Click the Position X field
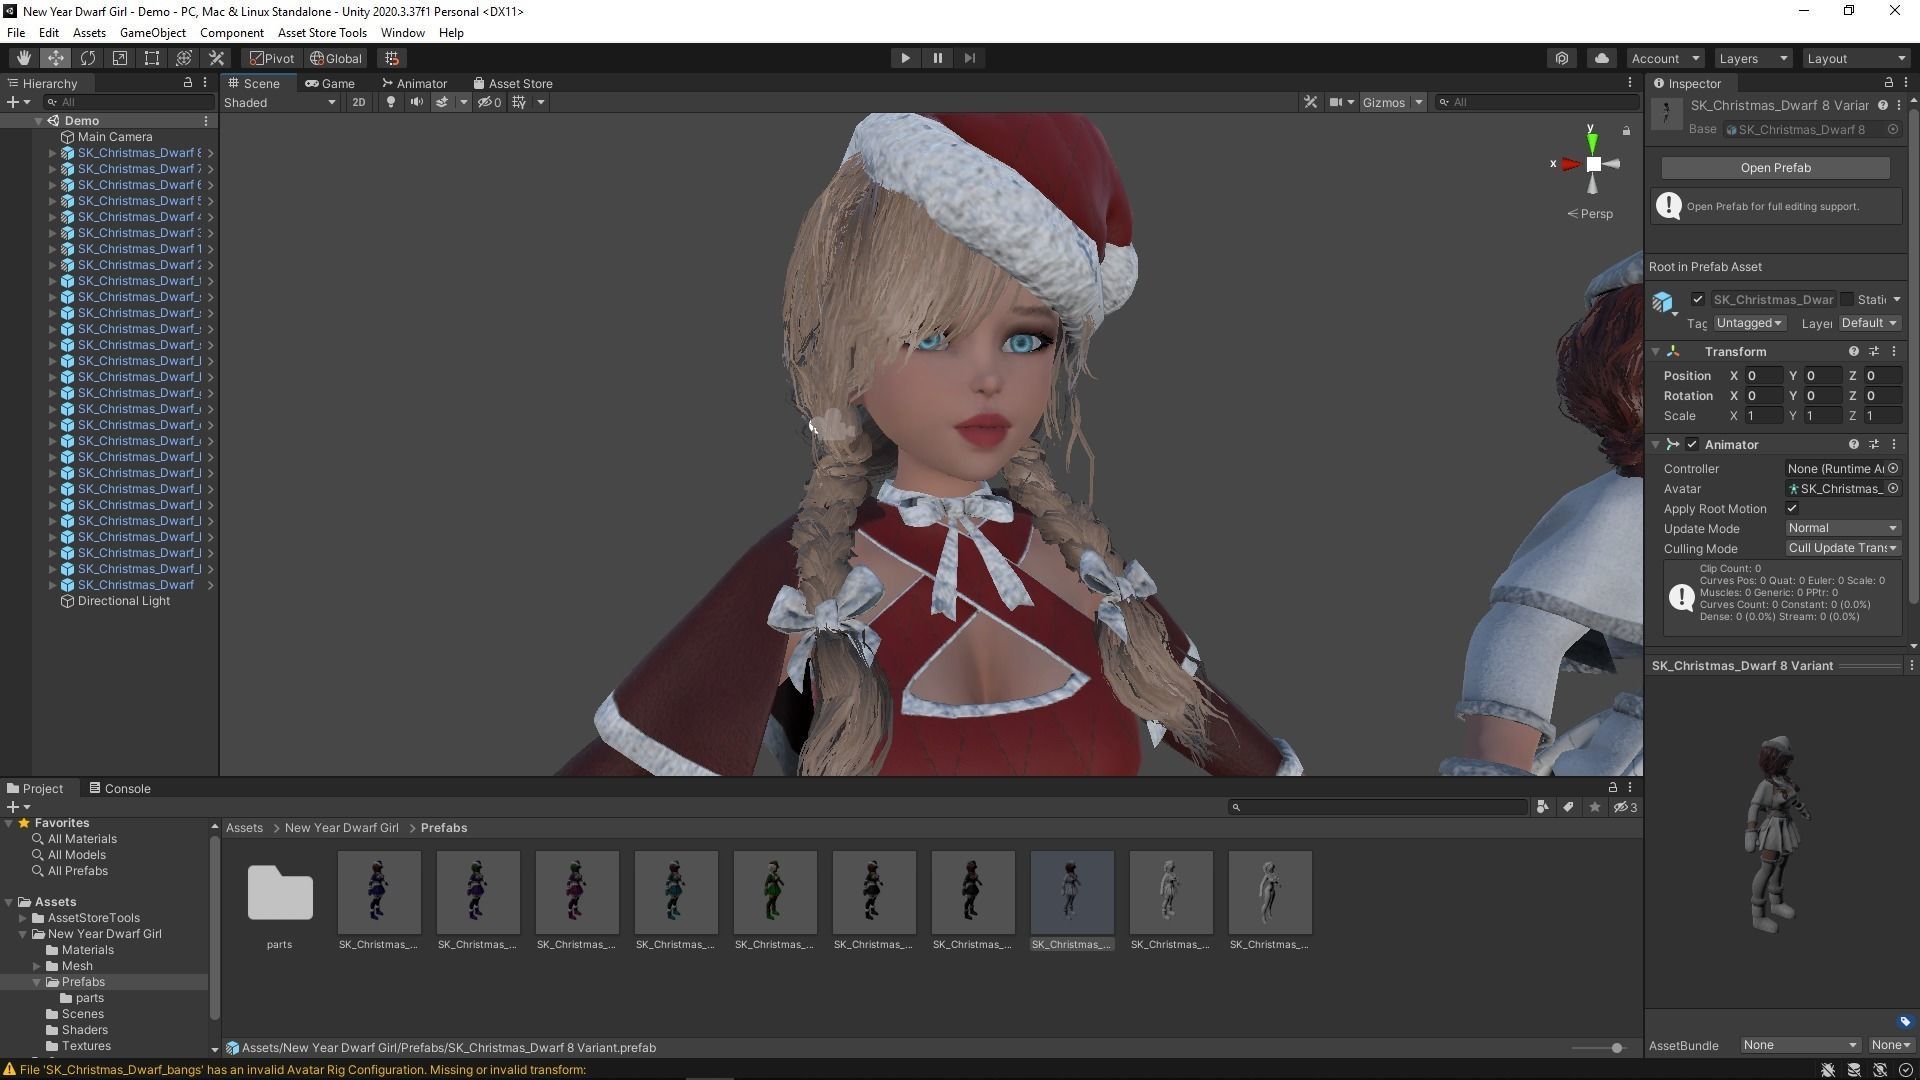Image resolution: width=1920 pixels, height=1080 pixels. [1763, 375]
